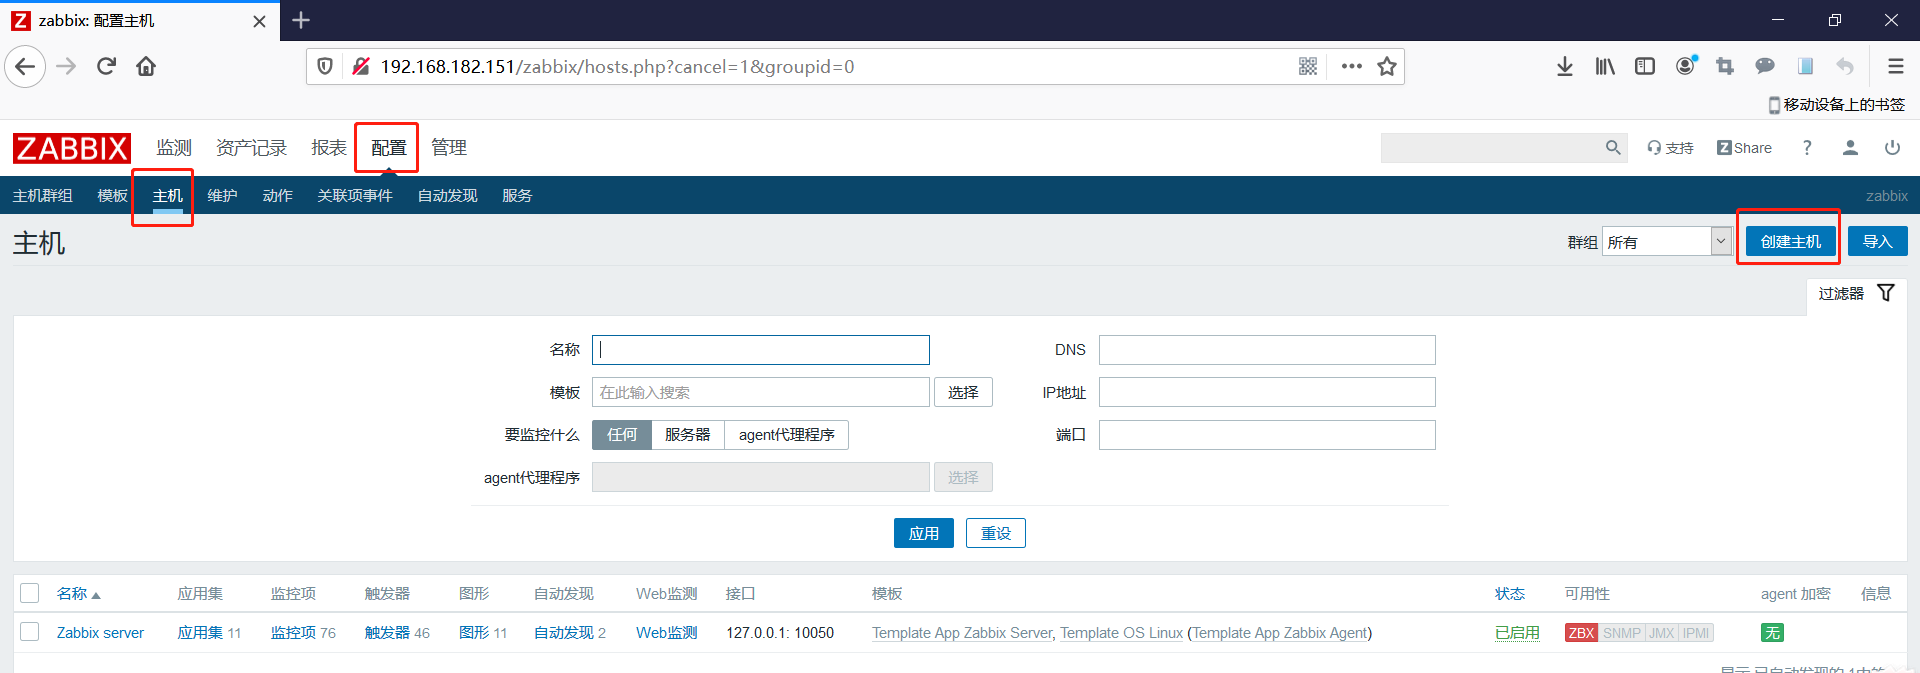Viewport: 1920px width, 673px height.
Task: Close the zabbix browser tab
Action: [259, 21]
